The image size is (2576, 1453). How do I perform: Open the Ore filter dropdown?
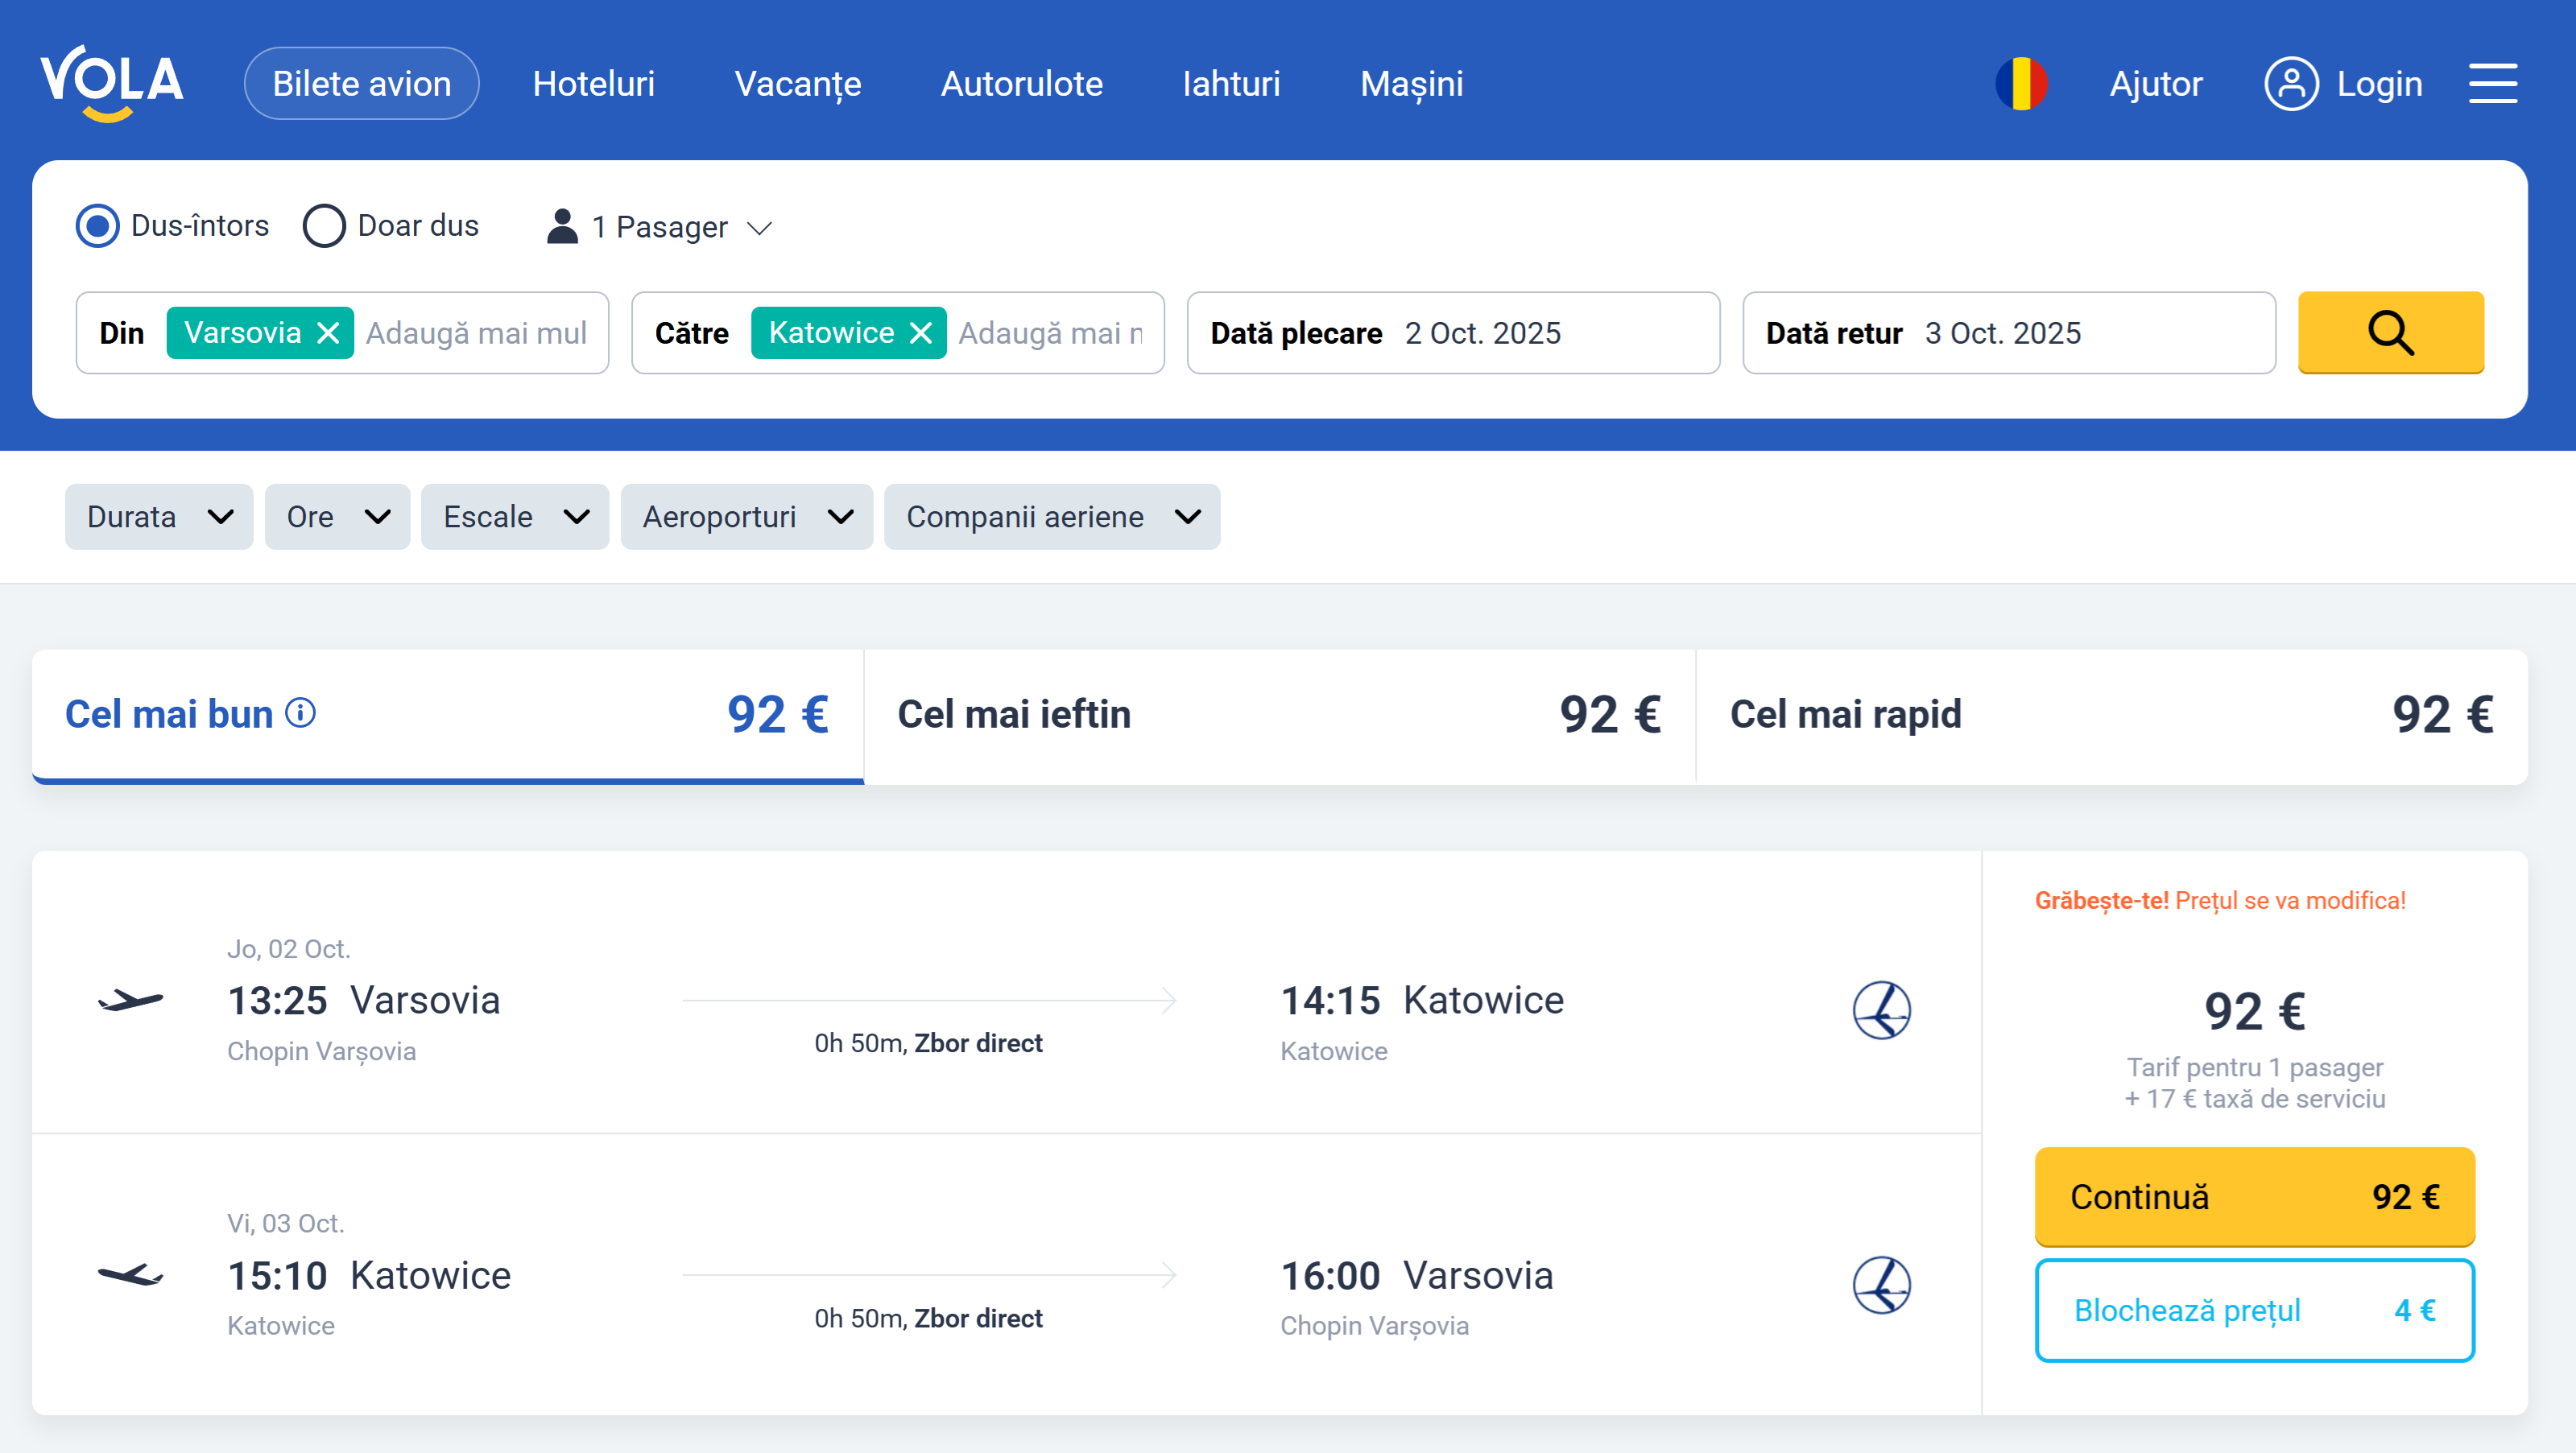click(x=337, y=516)
